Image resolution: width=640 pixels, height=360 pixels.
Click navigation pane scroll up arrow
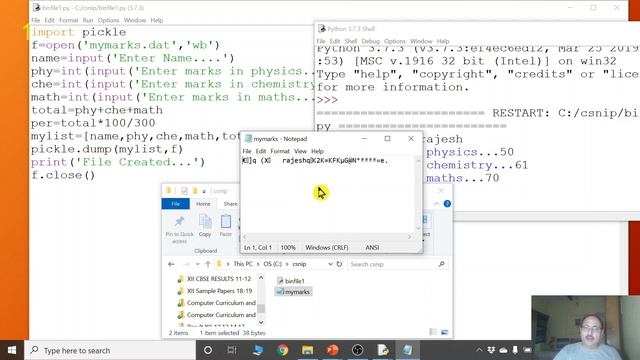(x=261, y=278)
